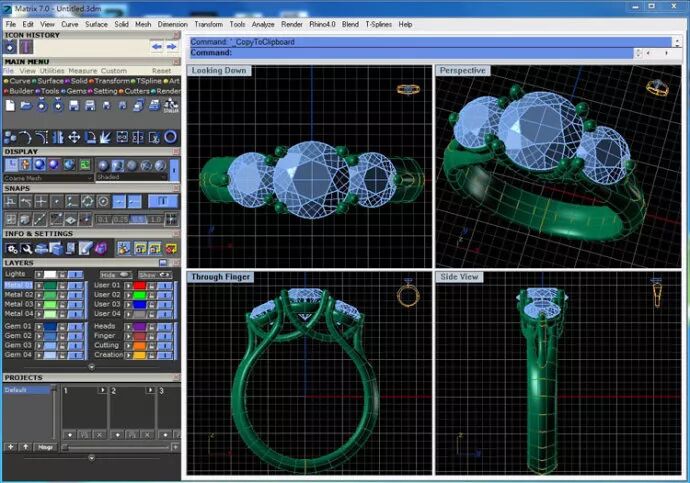Click the globe display icon
The image size is (690, 483).
coord(69,165)
